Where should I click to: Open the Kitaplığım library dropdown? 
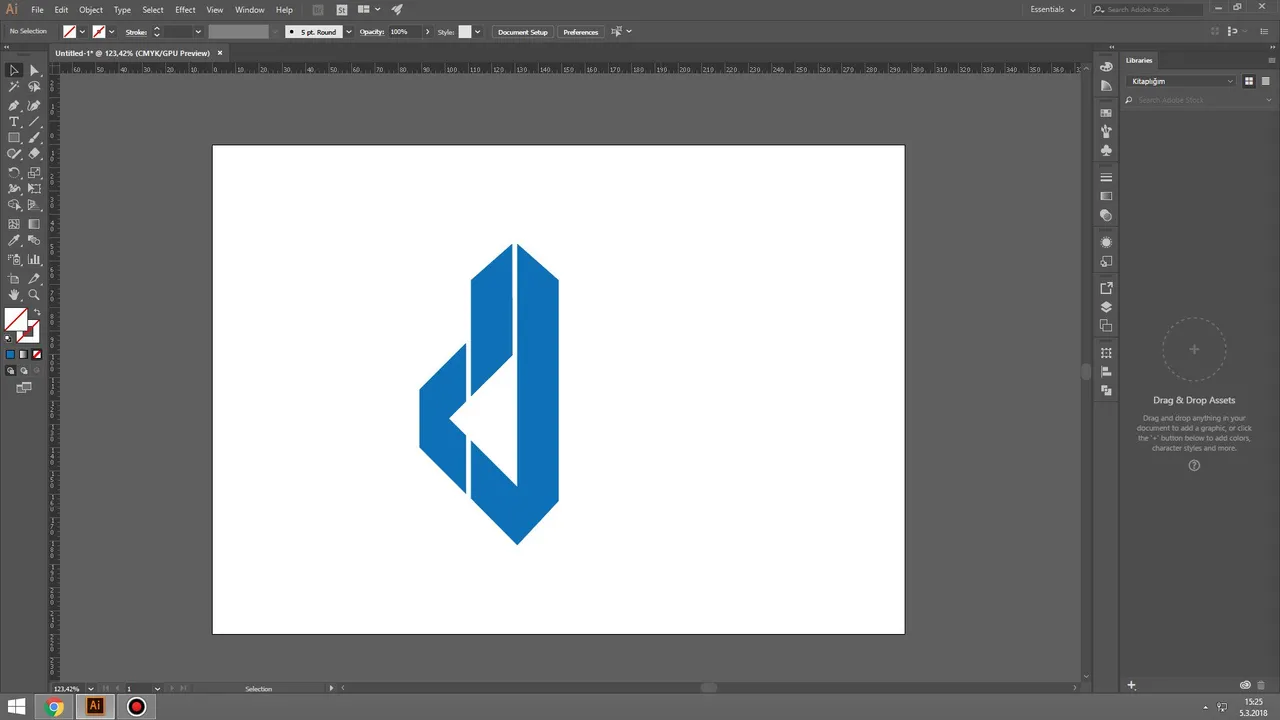1182,81
